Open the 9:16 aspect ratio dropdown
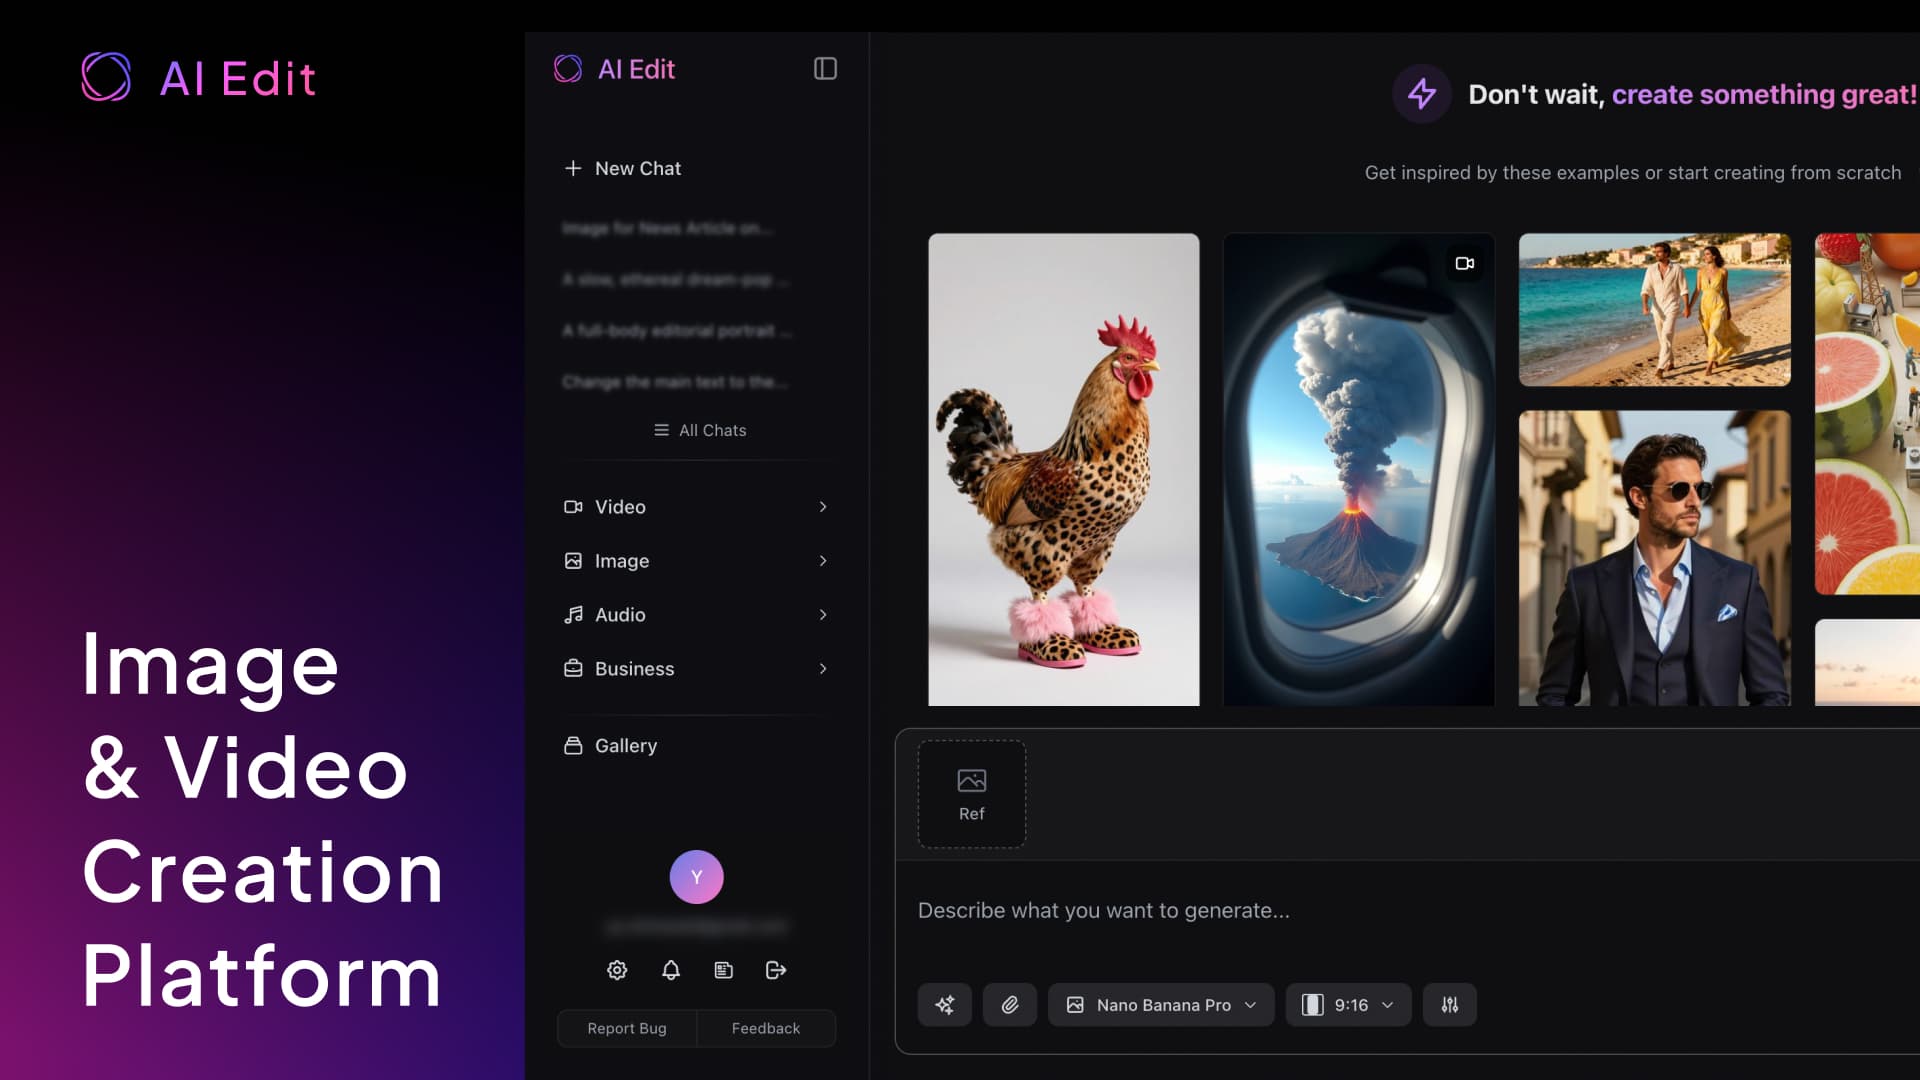 tap(1348, 1005)
